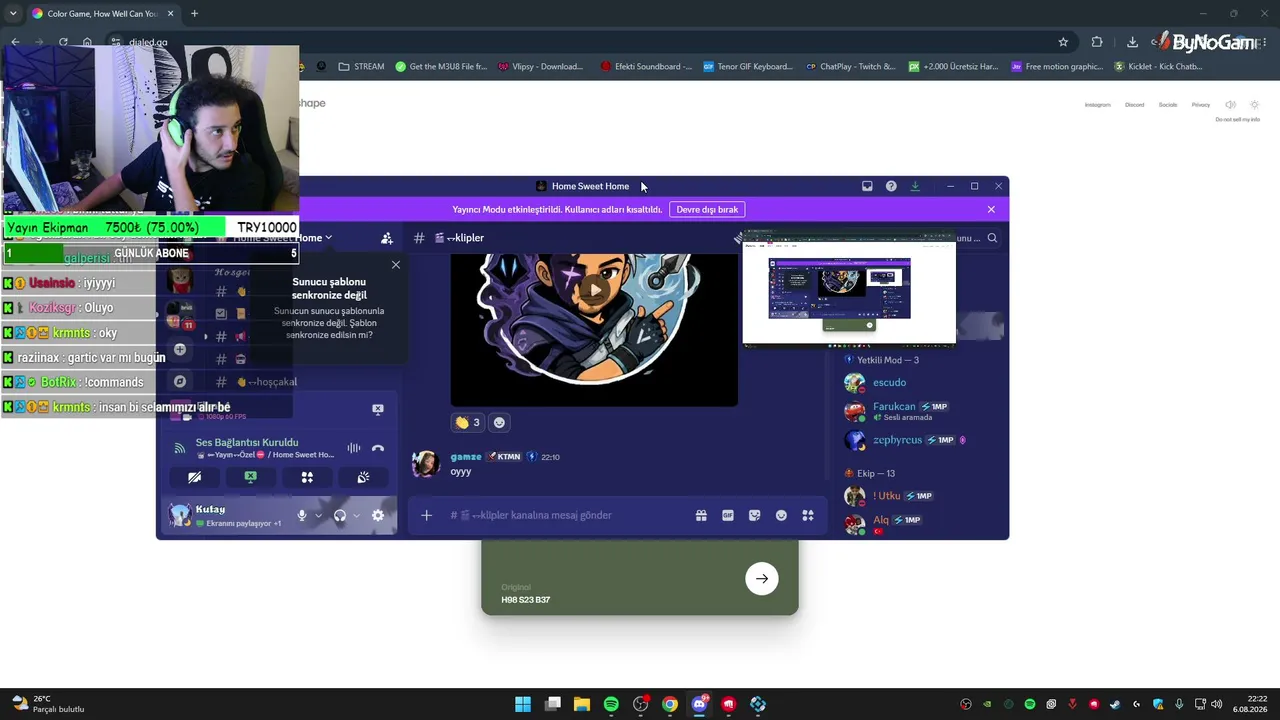Open the "Efekti Soundboard" bookmark
Screen dimensions: 1280x720
646,67
